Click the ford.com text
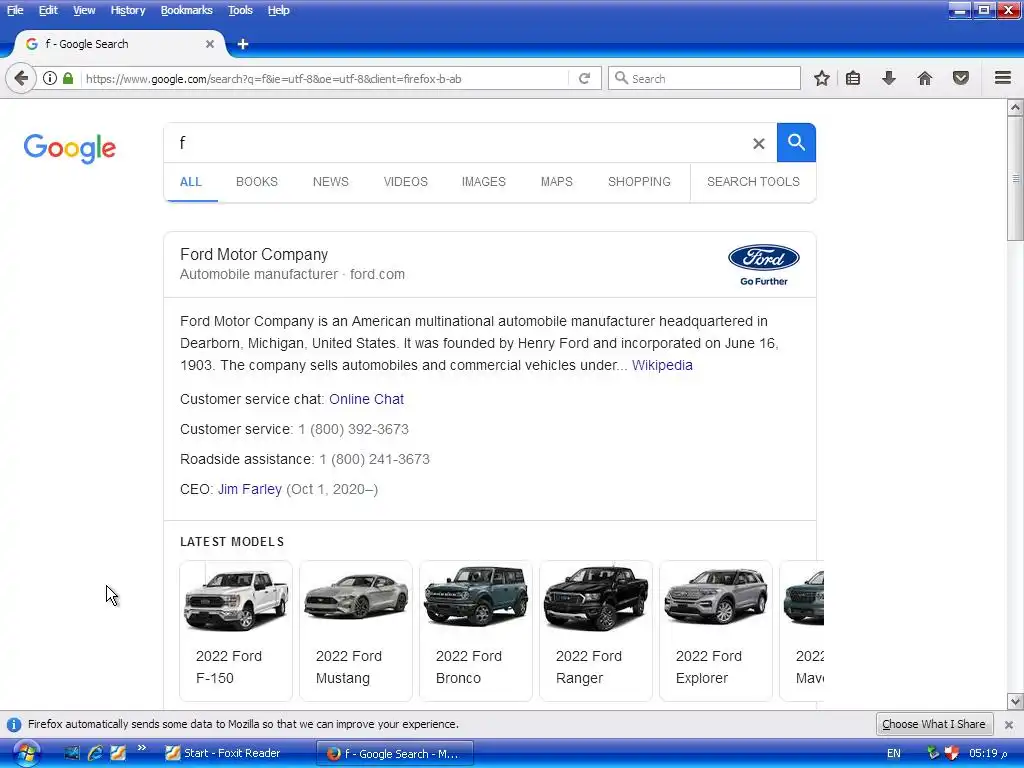This screenshot has height=768, width=1024. pos(377,275)
